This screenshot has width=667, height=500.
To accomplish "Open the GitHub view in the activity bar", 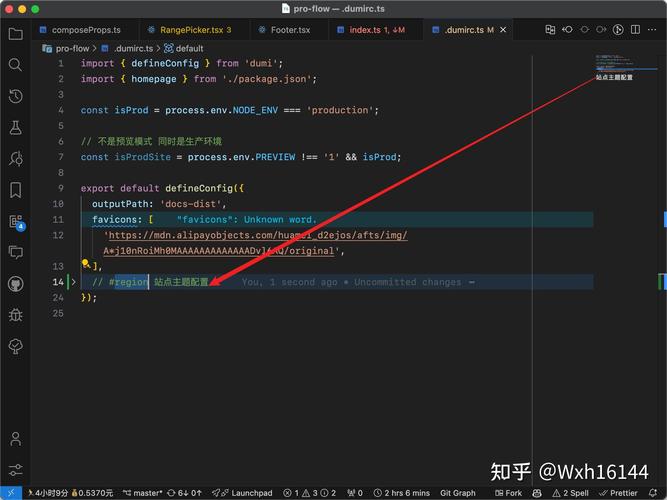I will pos(15,284).
